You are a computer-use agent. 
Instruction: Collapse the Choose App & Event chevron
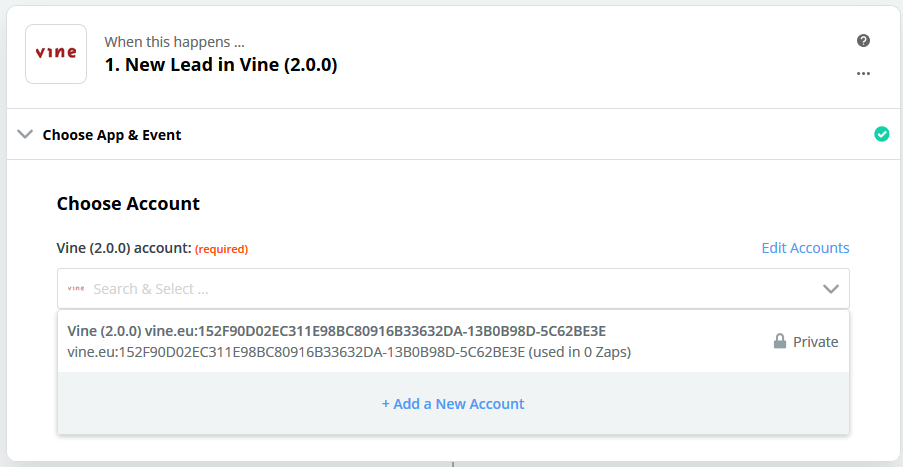(x=25, y=134)
